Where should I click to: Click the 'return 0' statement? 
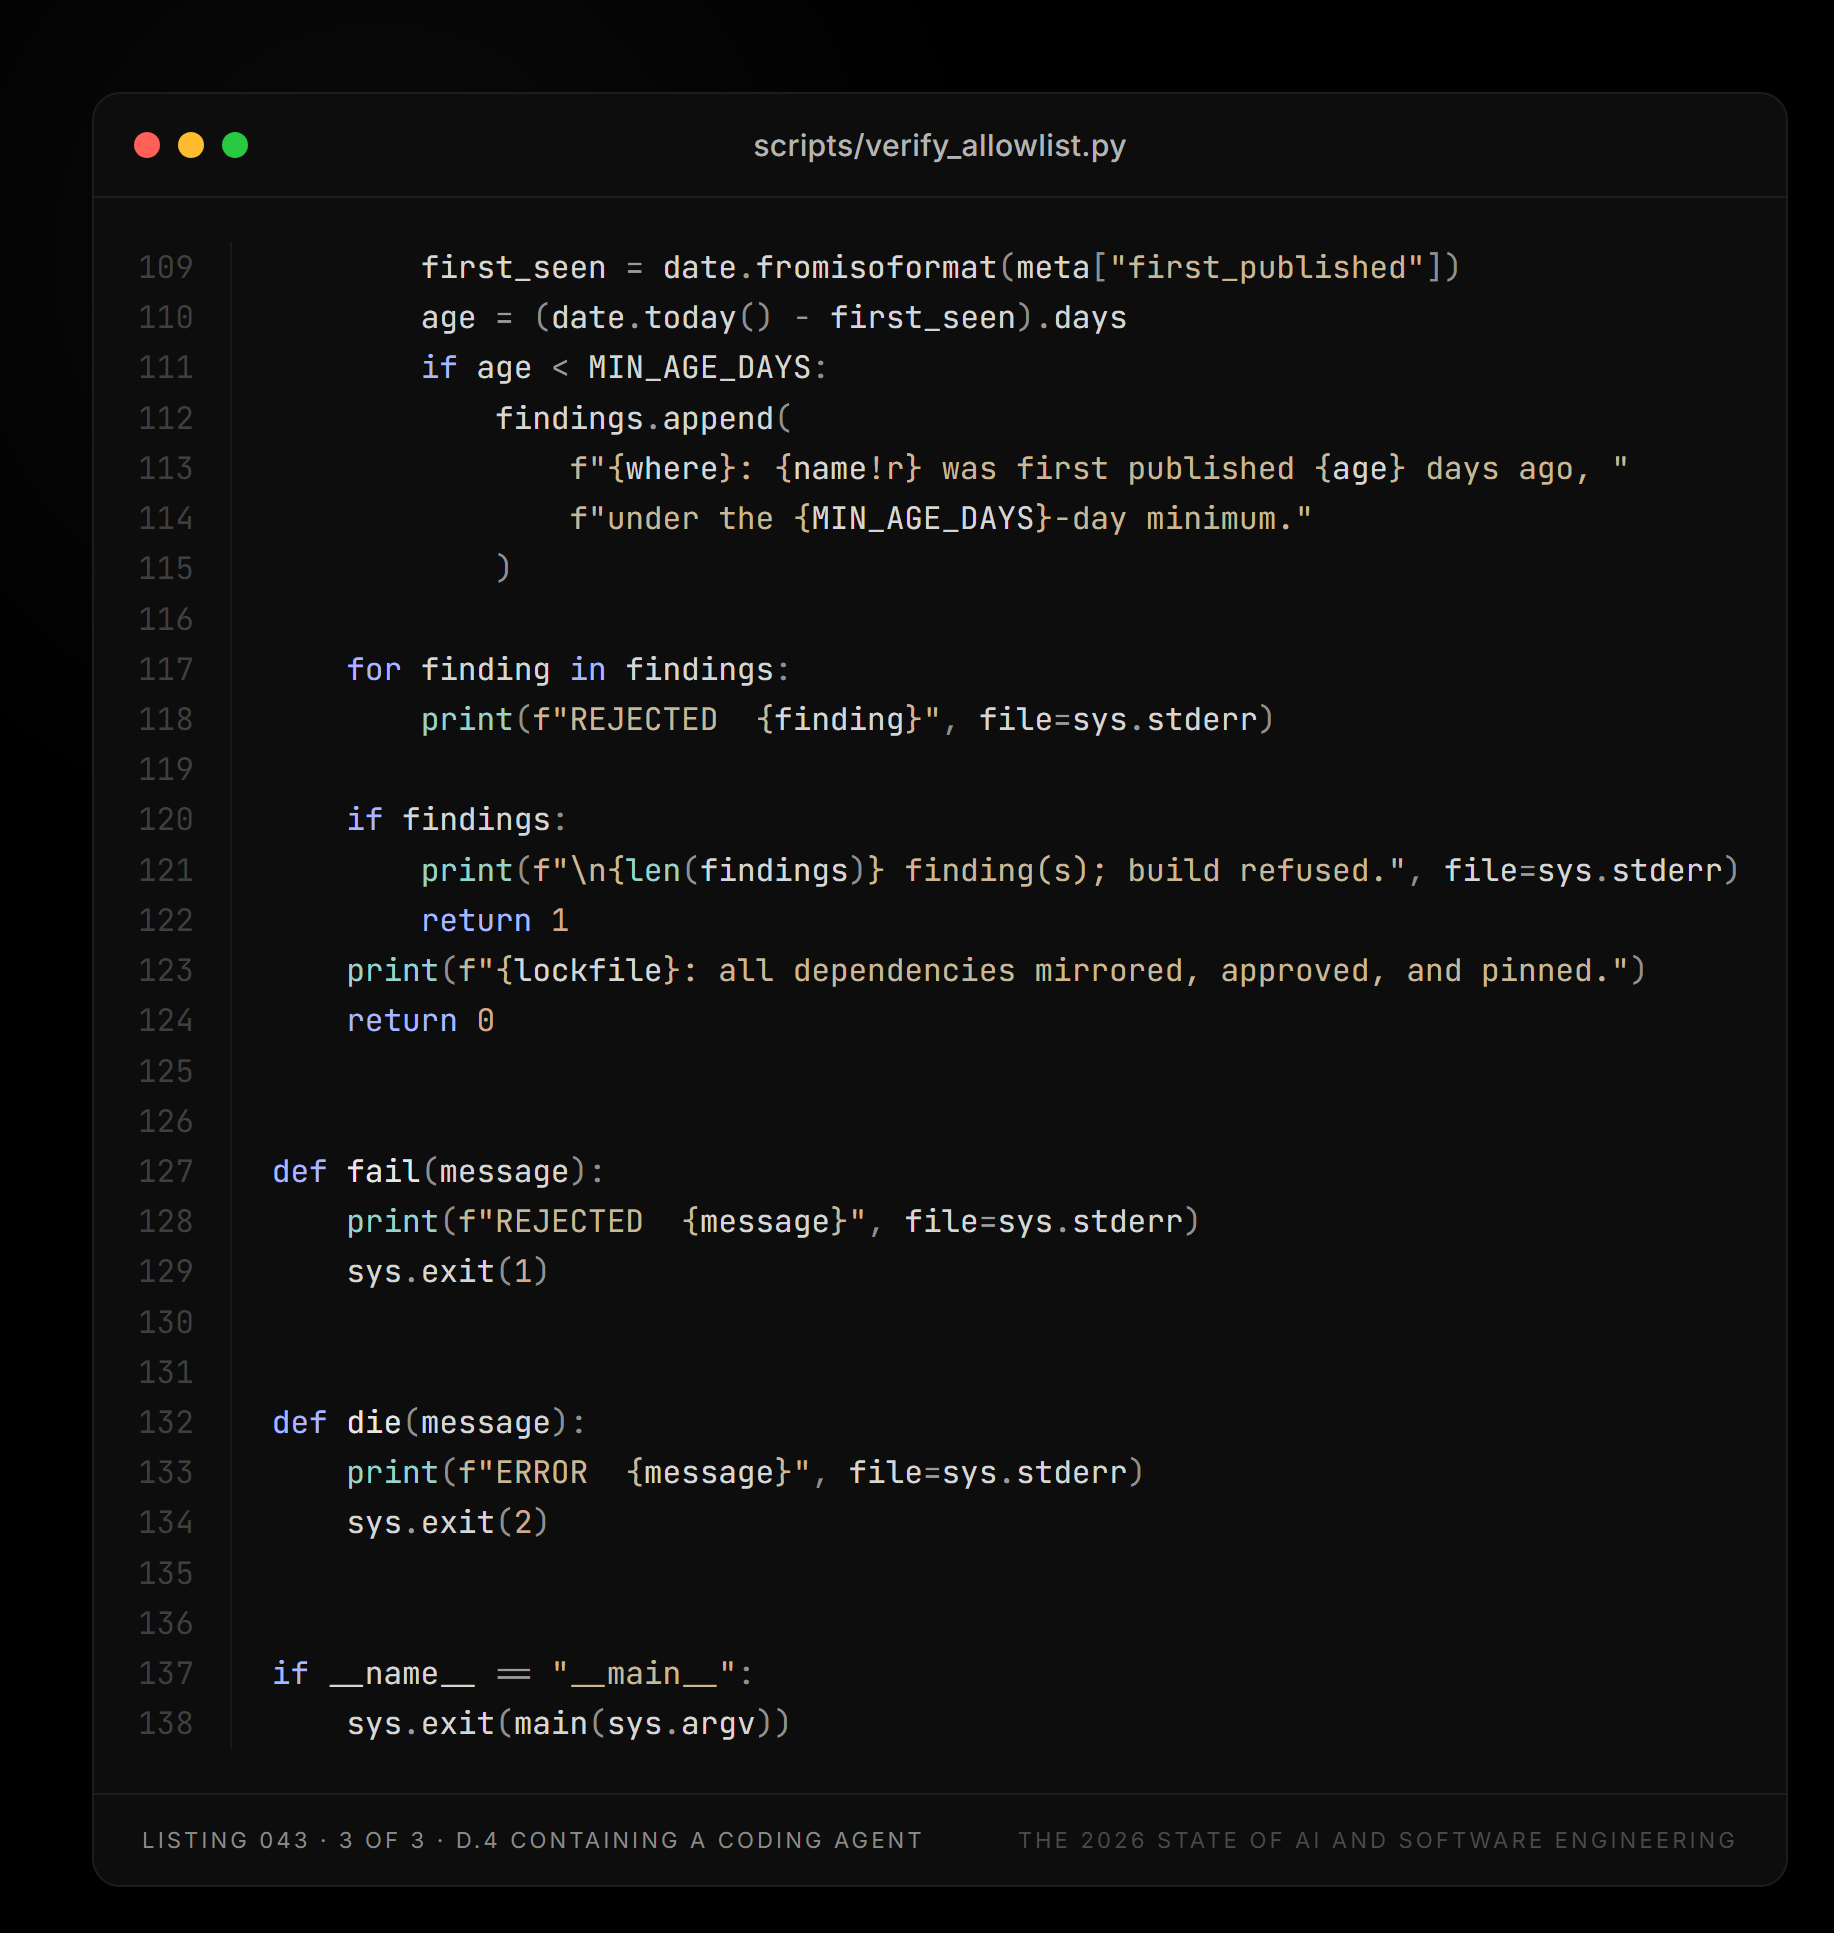pyautogui.click(x=420, y=1020)
